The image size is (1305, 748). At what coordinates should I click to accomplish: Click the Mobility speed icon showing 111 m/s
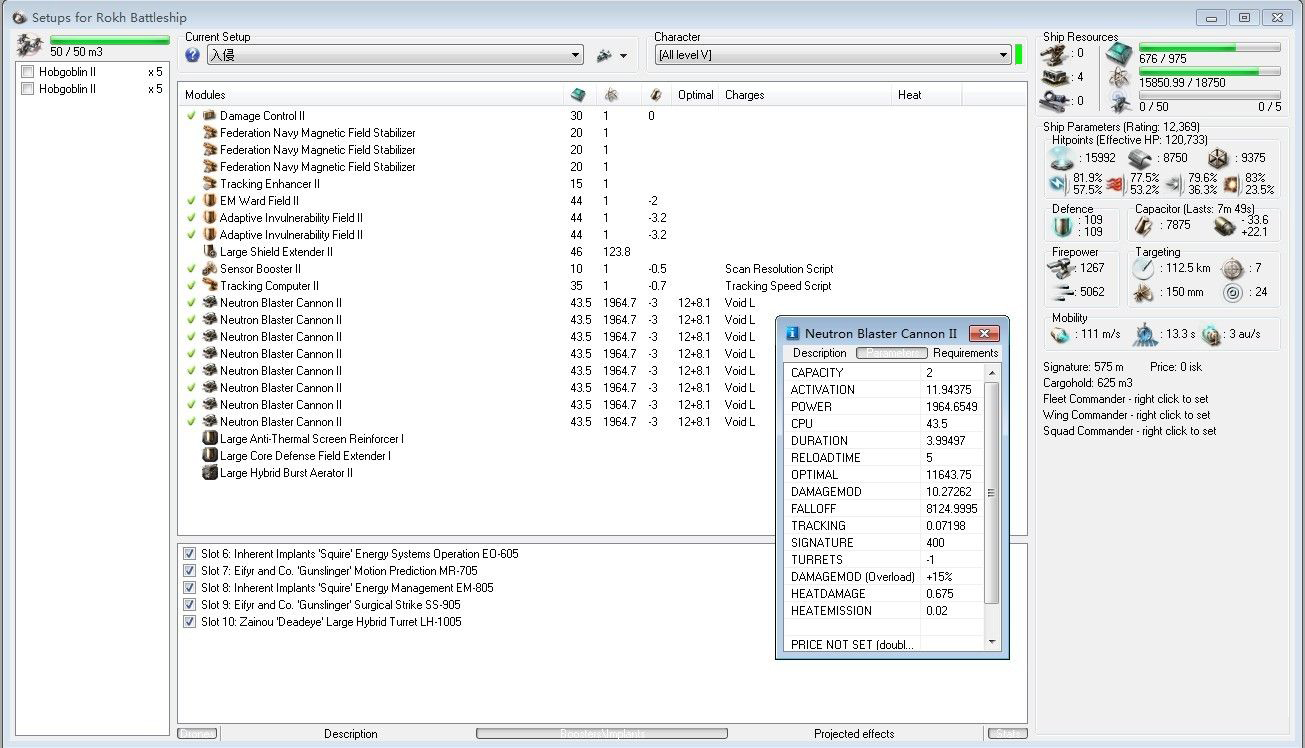tap(1061, 333)
